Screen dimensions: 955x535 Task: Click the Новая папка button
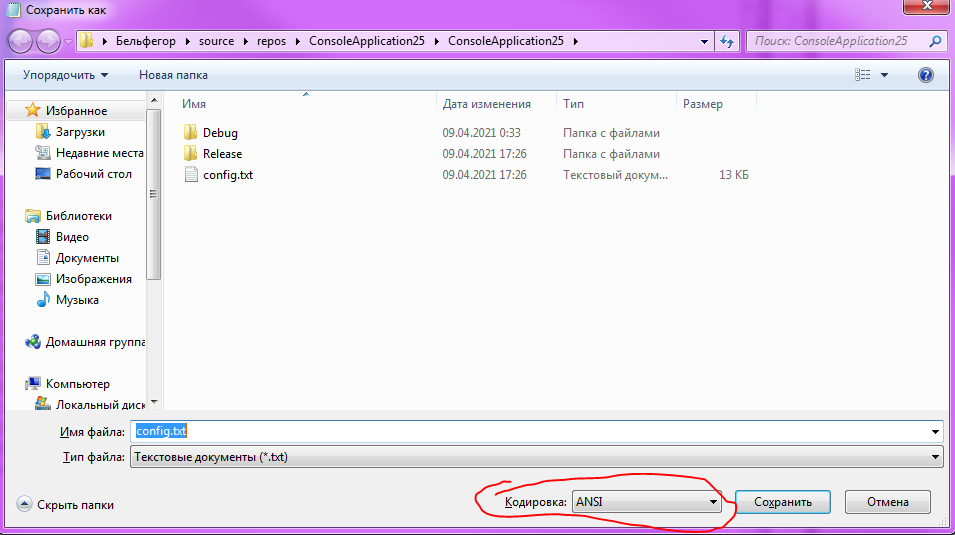tap(173, 75)
